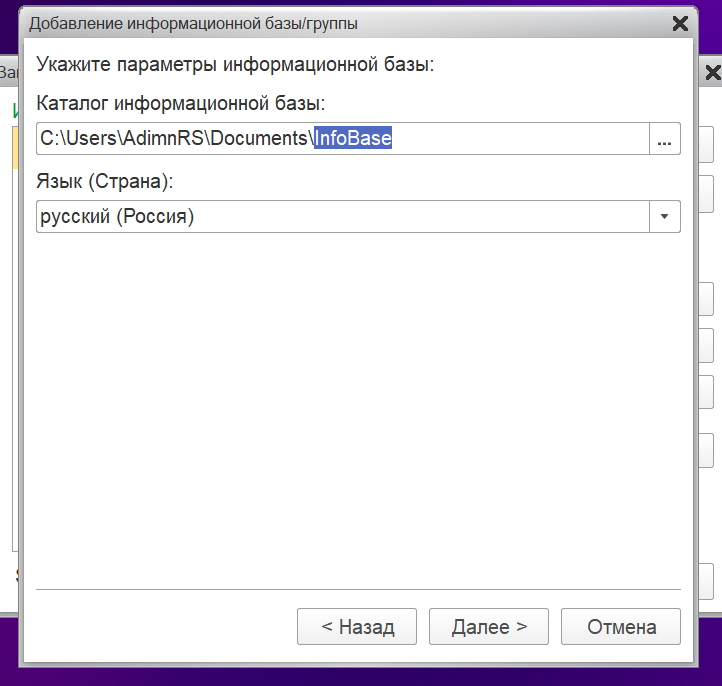Viewport: 722px width, 686px height.
Task: Click the blank dialog area below language field
Action: click(358, 400)
